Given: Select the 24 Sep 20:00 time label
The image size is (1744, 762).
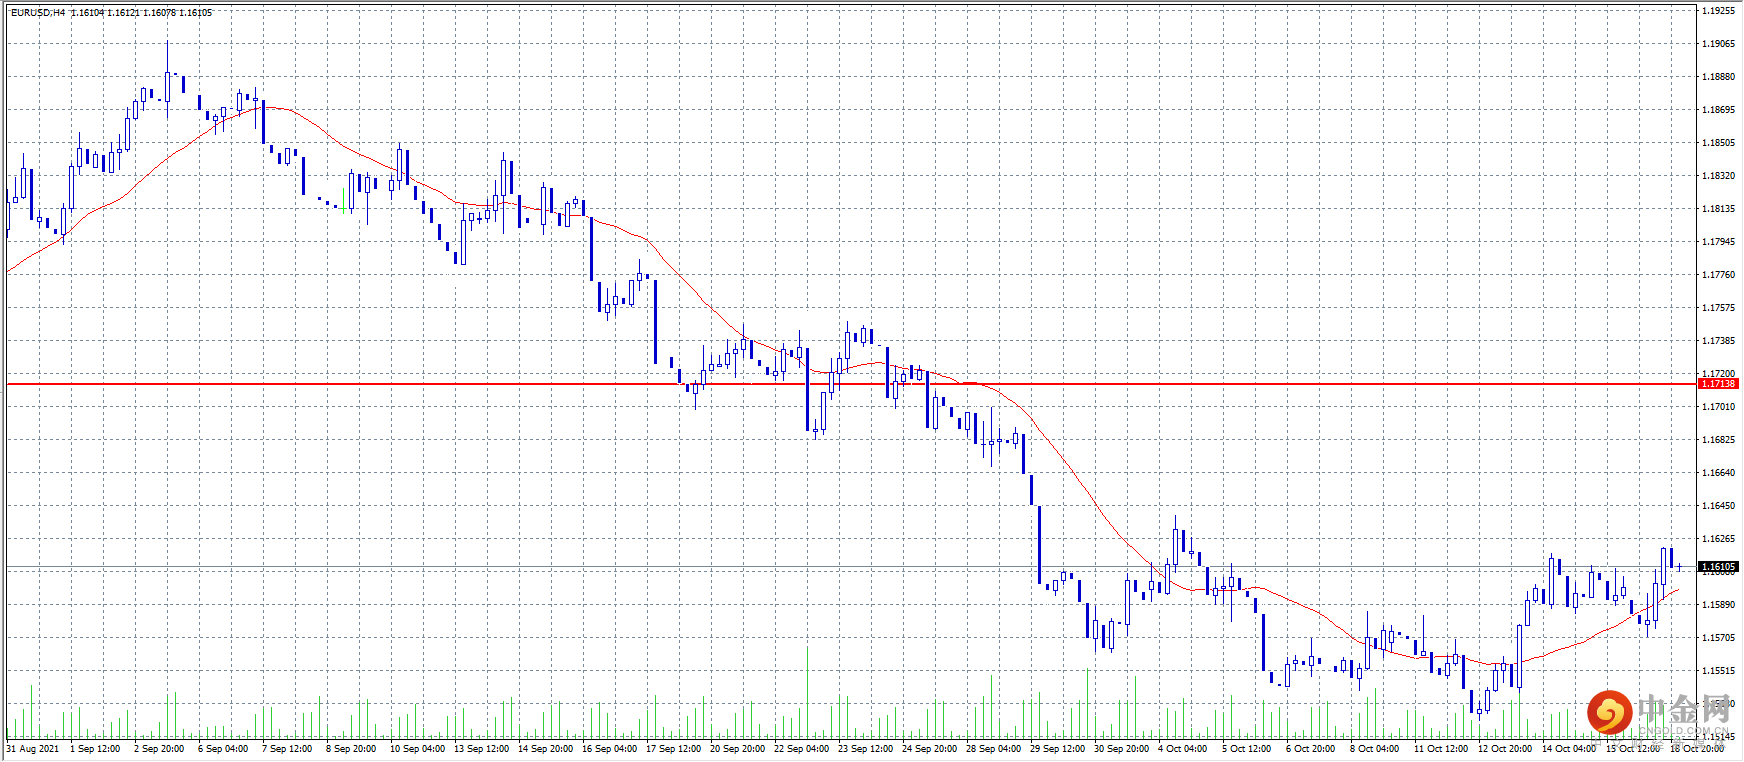Looking at the screenshot, I should [930, 749].
